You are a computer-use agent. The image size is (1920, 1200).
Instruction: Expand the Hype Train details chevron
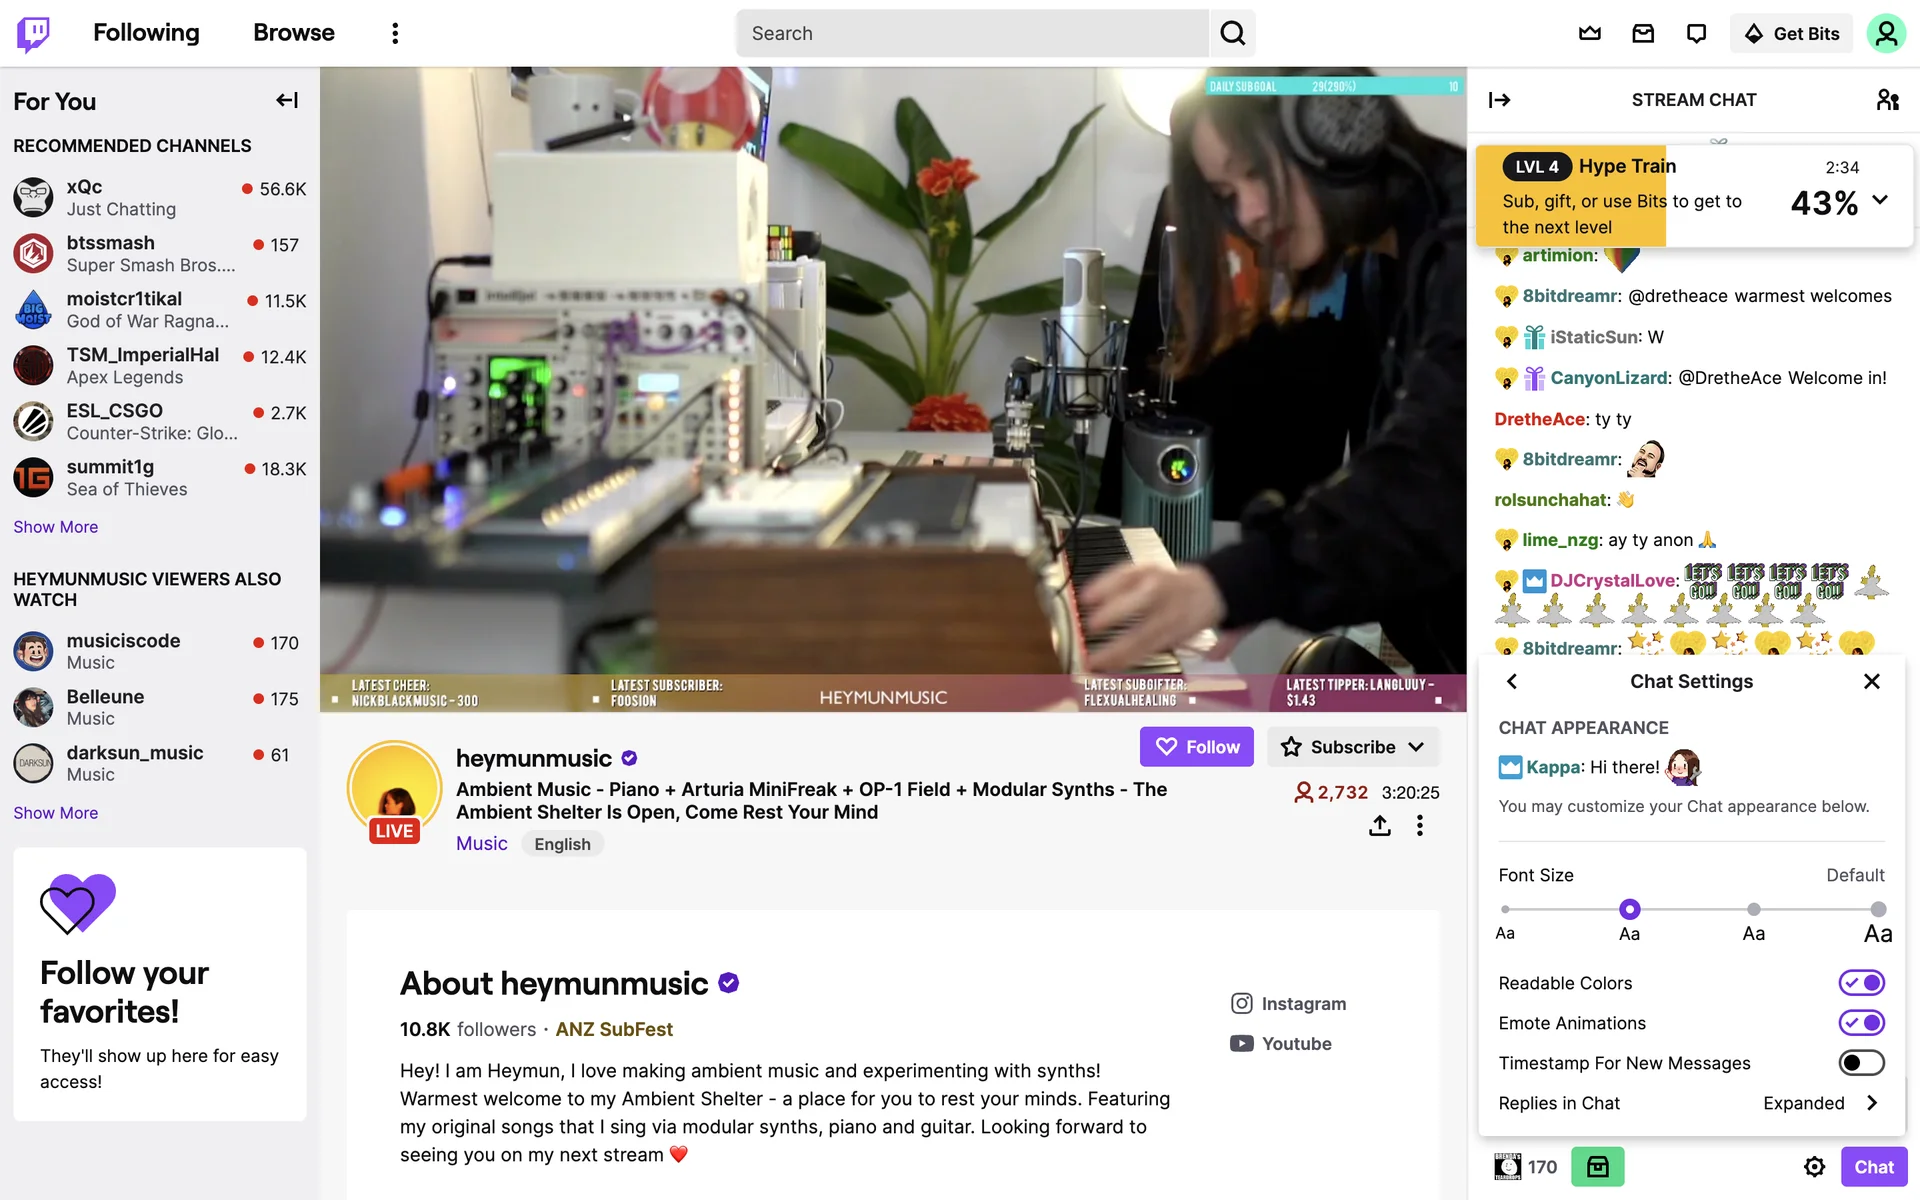1880,199
